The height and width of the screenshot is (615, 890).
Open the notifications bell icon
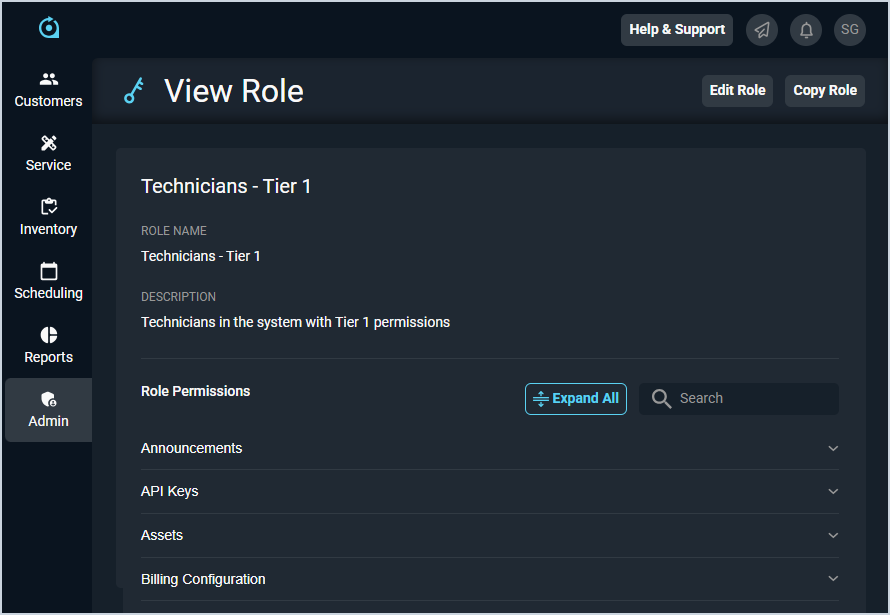pyautogui.click(x=806, y=30)
